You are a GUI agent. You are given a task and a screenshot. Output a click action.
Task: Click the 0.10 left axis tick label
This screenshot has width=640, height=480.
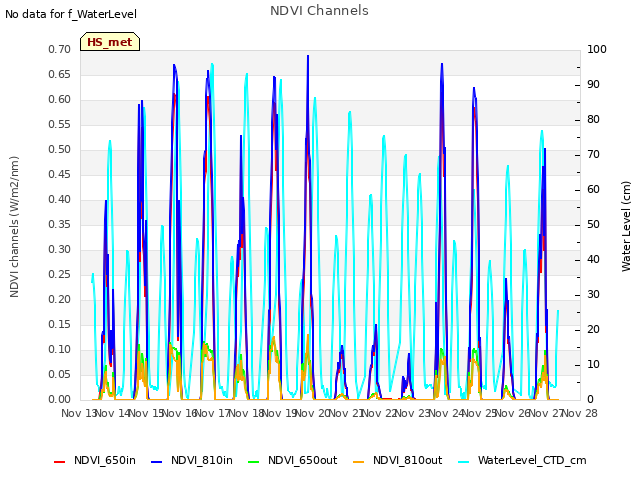point(59,349)
